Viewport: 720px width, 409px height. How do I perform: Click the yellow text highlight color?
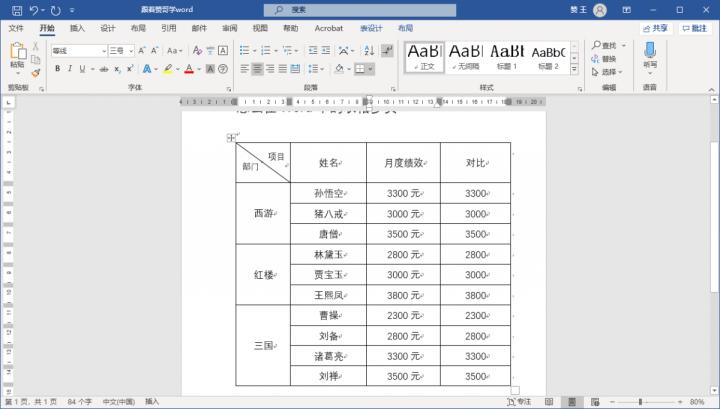tap(168, 69)
